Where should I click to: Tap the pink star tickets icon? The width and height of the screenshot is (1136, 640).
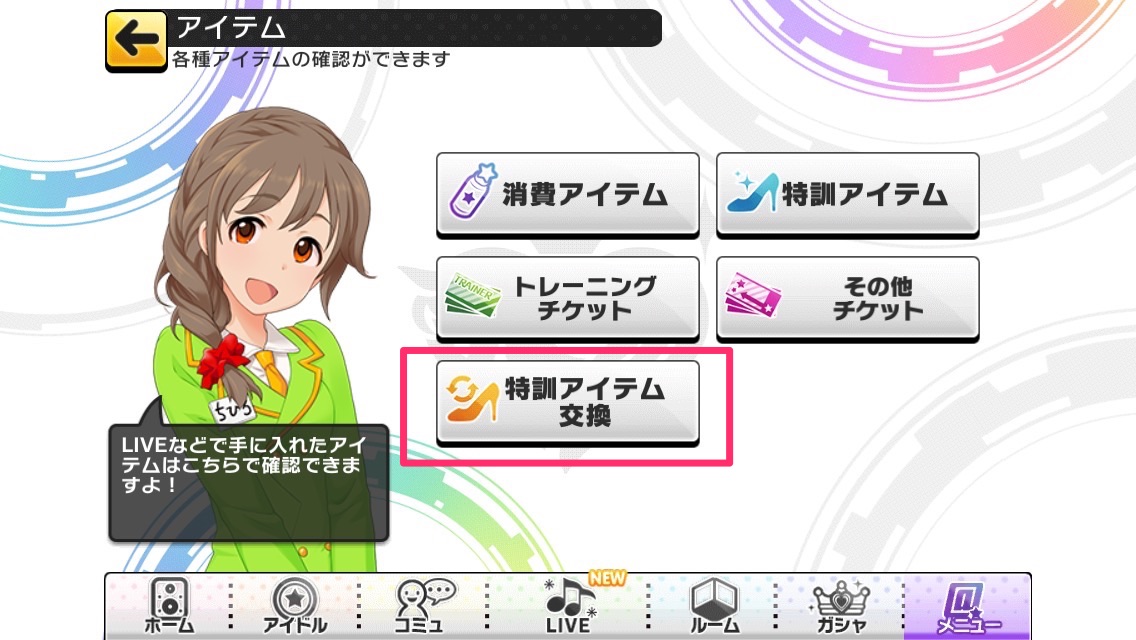point(753,295)
